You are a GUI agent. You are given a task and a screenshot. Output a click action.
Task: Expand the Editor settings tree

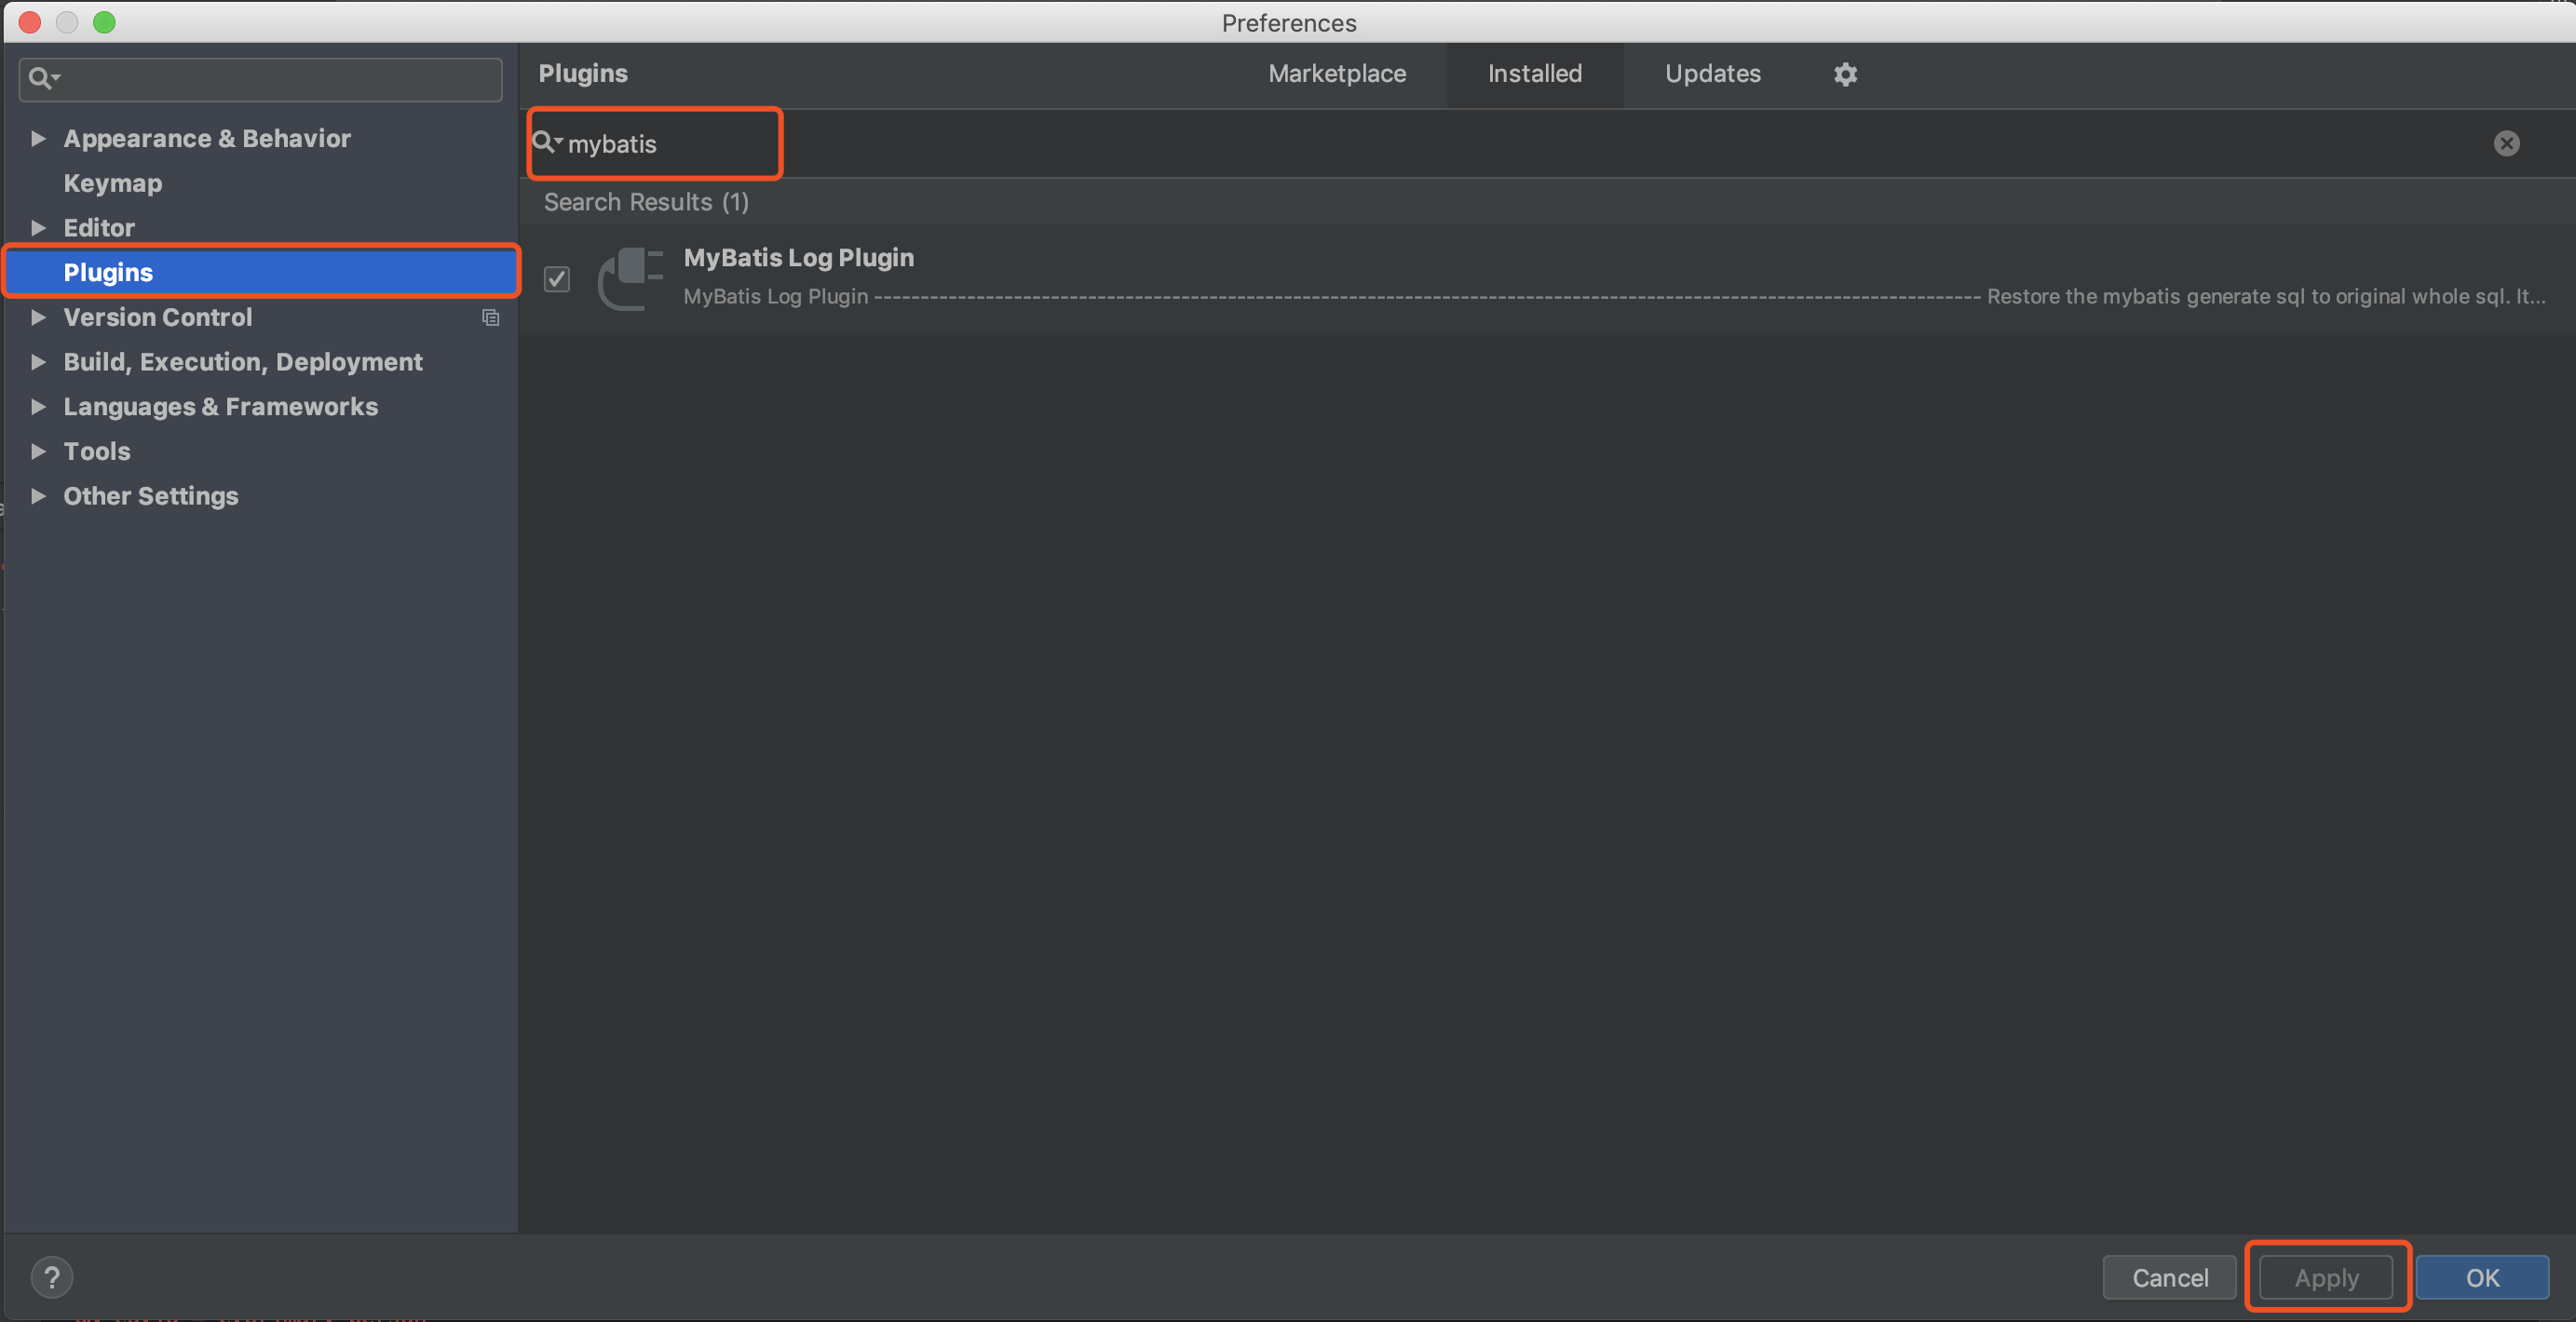pyautogui.click(x=38, y=228)
